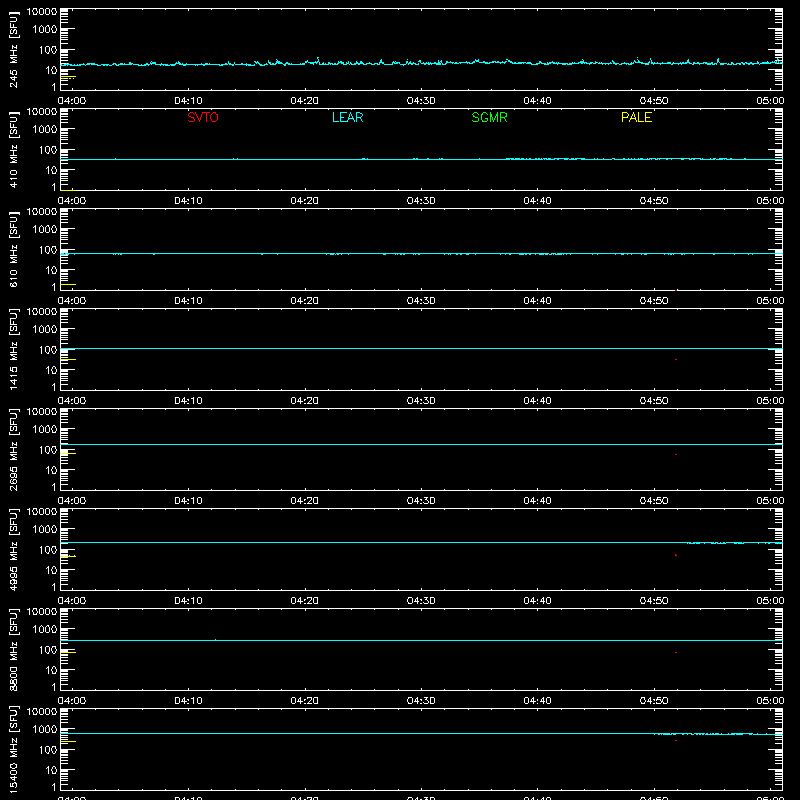Select the 4995 MHz [SFU] axis title

point(13,549)
